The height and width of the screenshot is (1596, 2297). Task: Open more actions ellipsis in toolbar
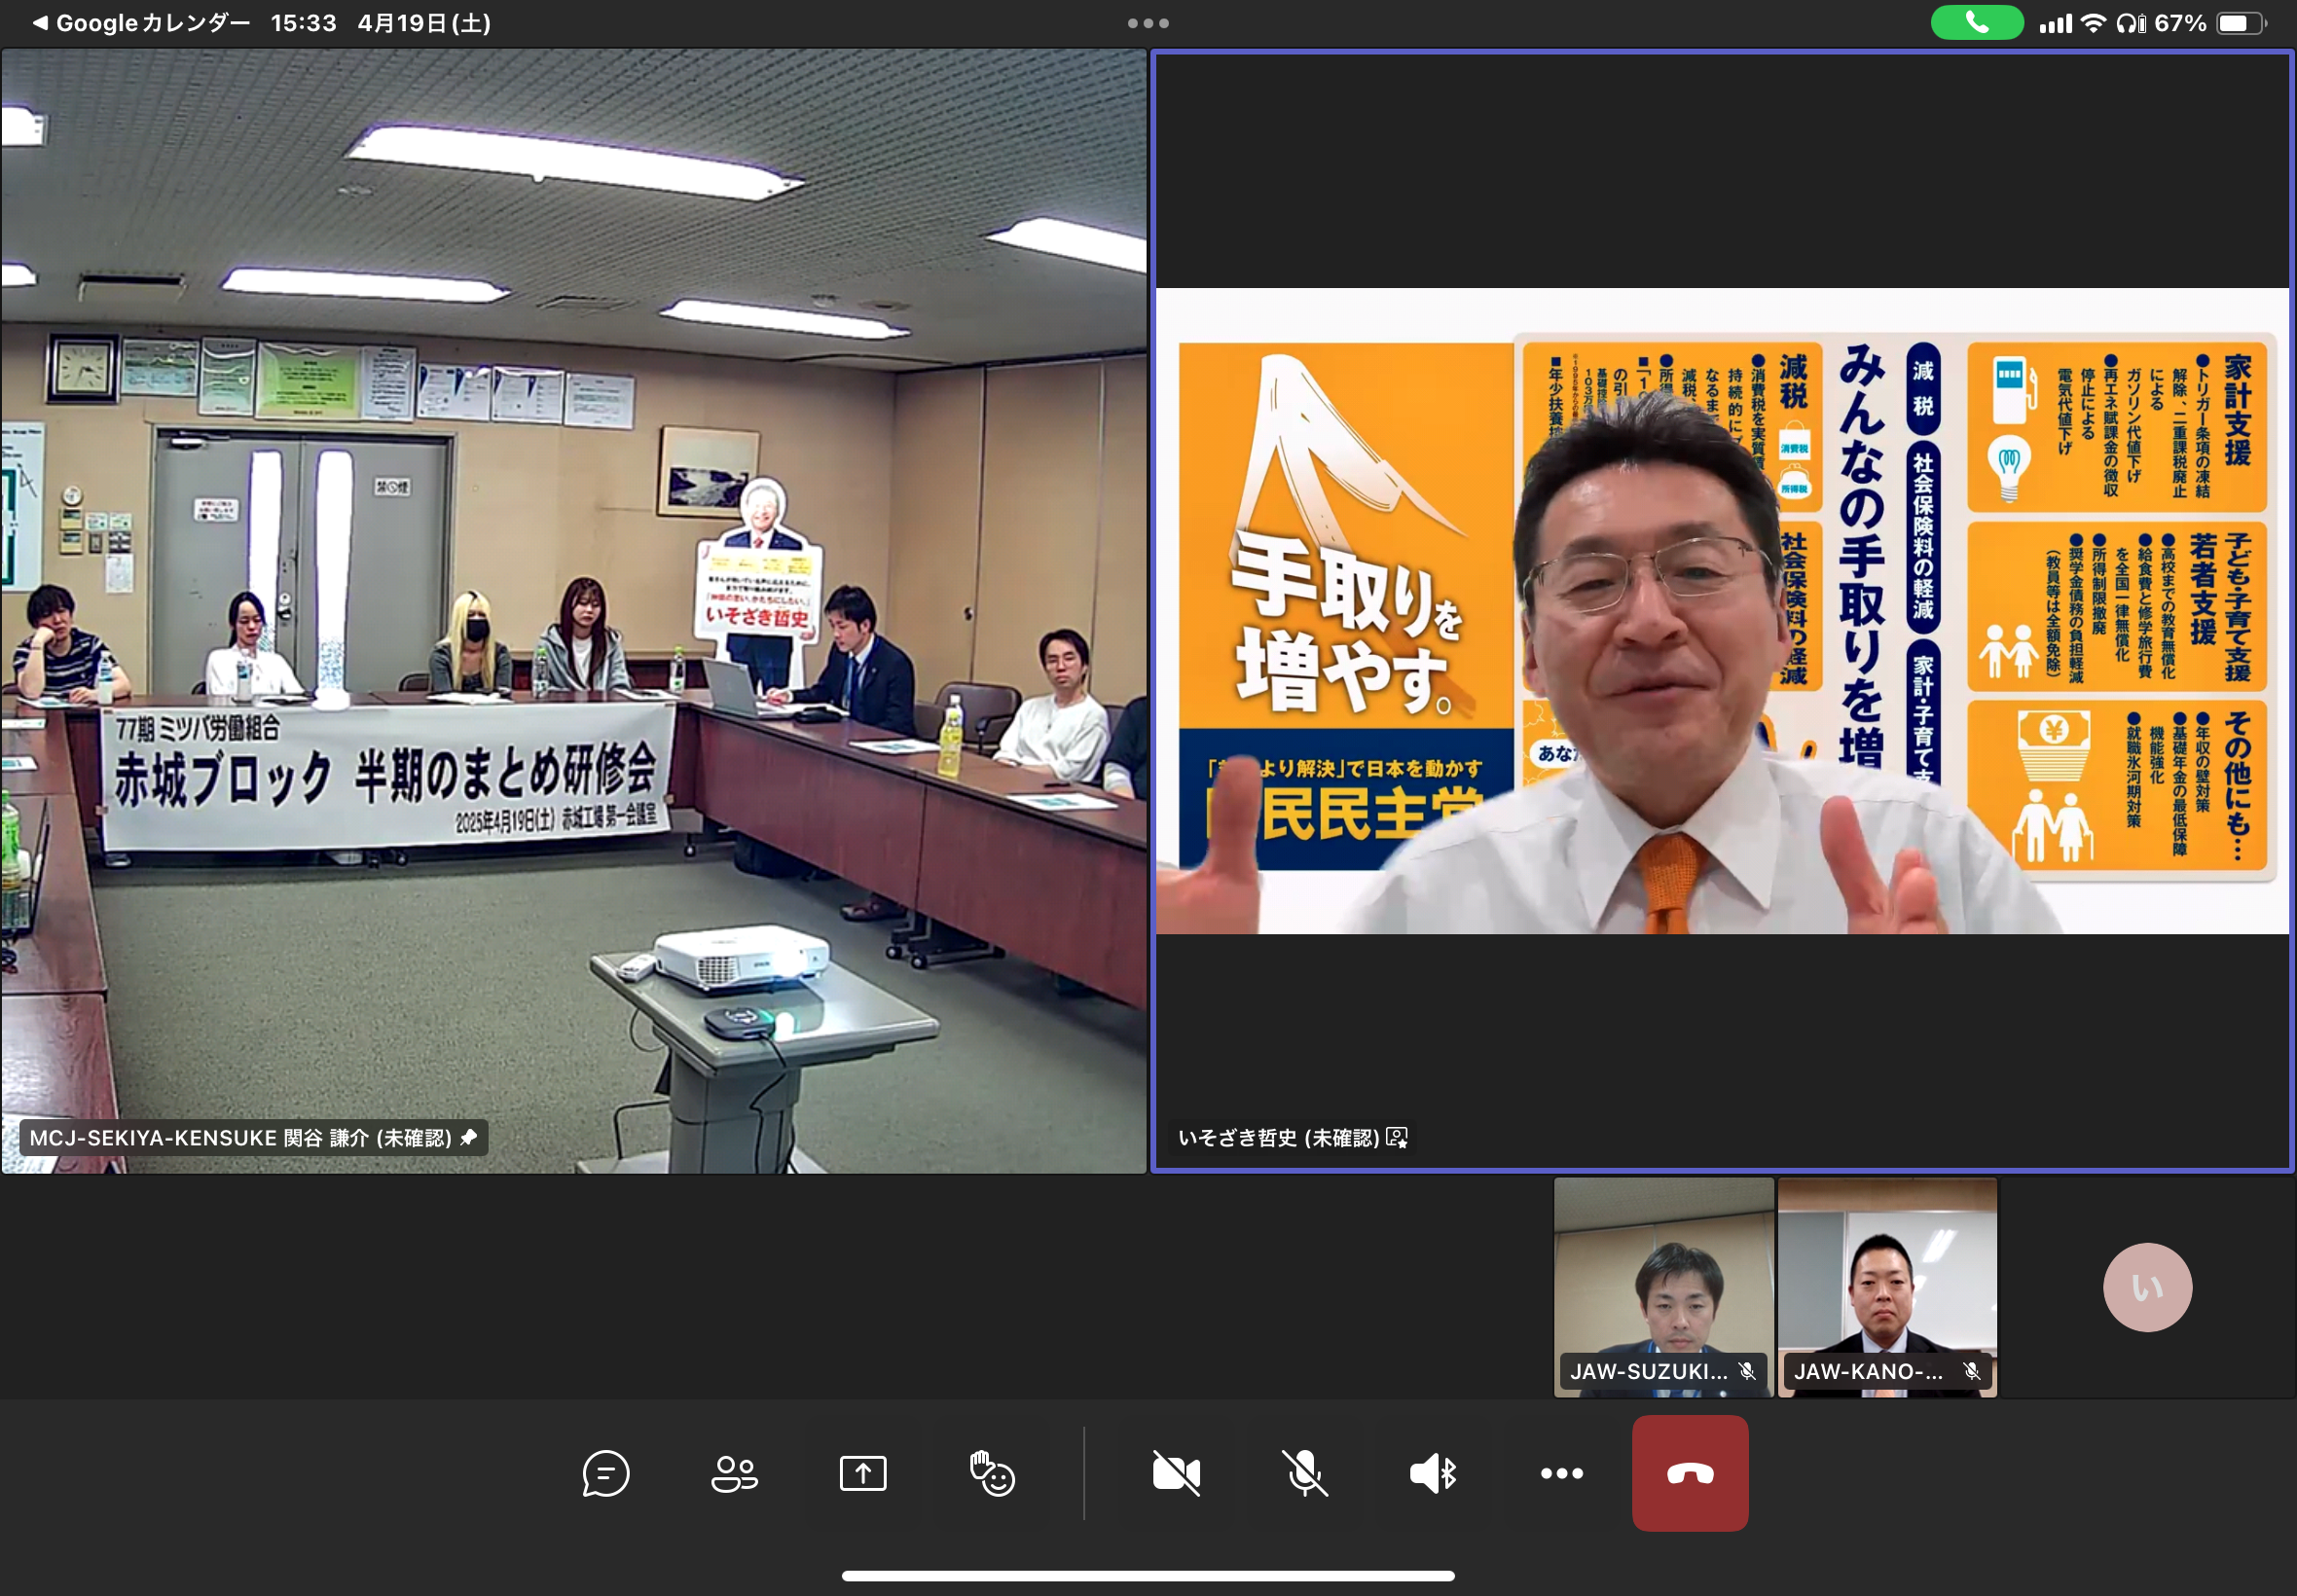point(1561,1473)
